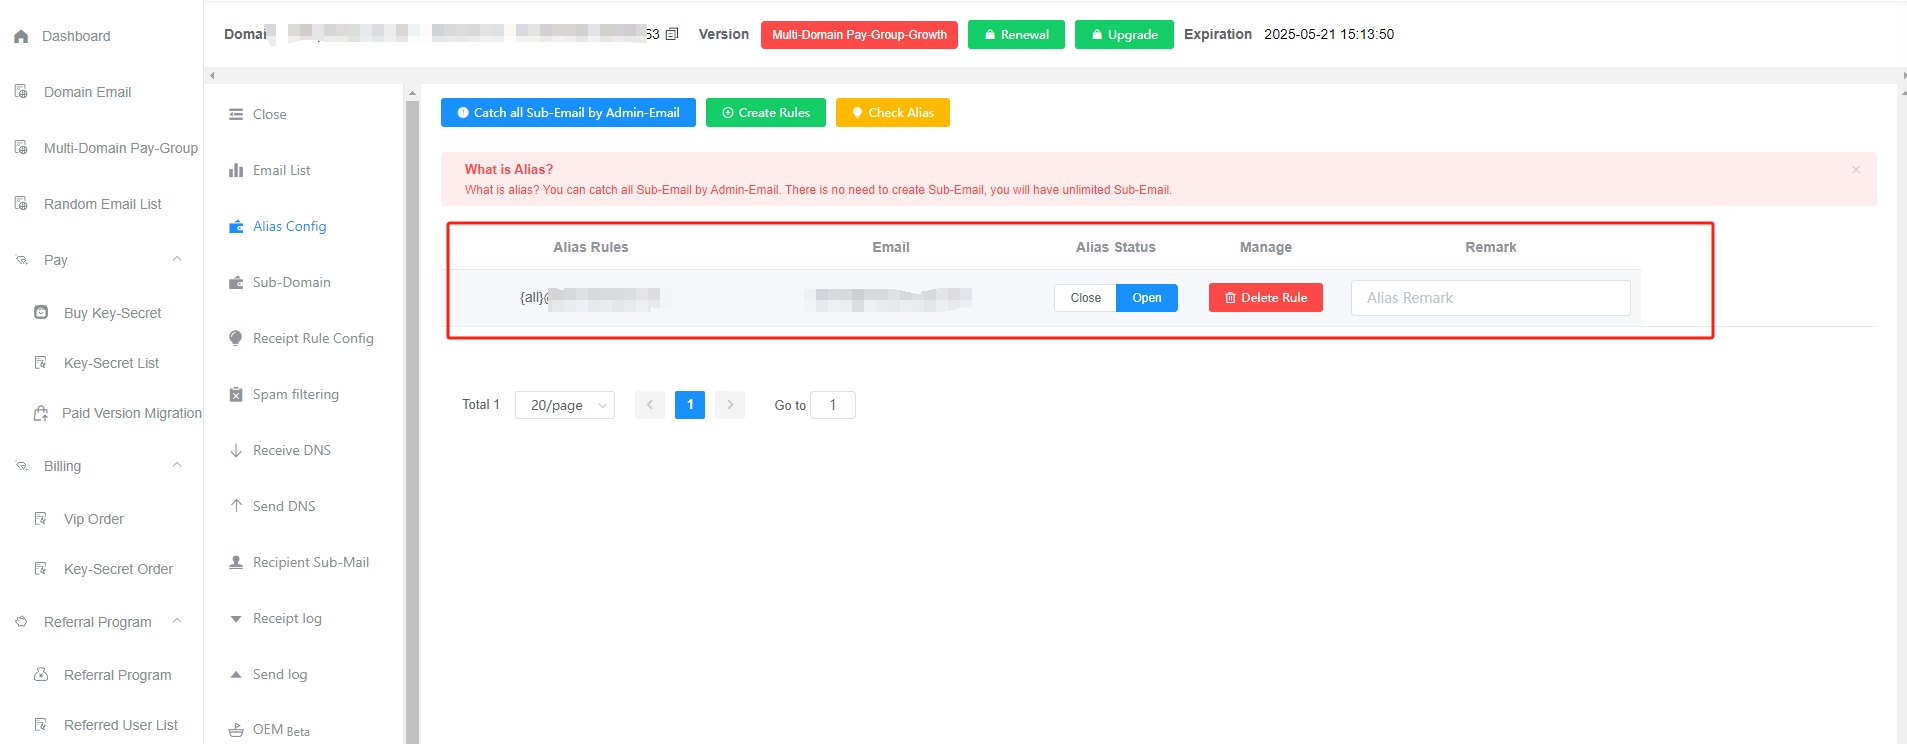
Task: Click the Referral Program user icon
Action: (41, 675)
